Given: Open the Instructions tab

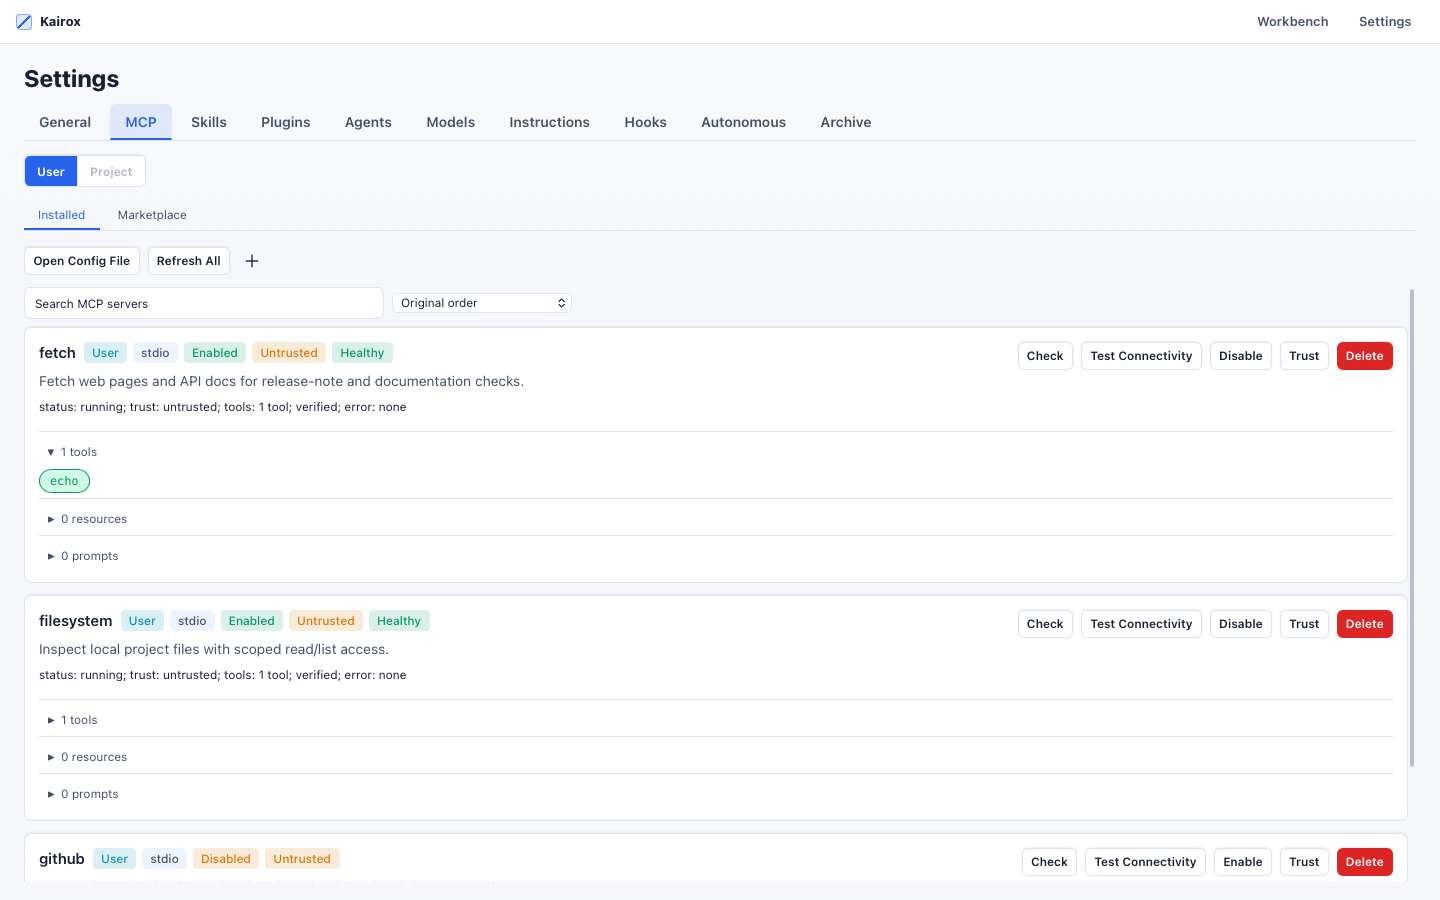Looking at the screenshot, I should pyautogui.click(x=549, y=122).
